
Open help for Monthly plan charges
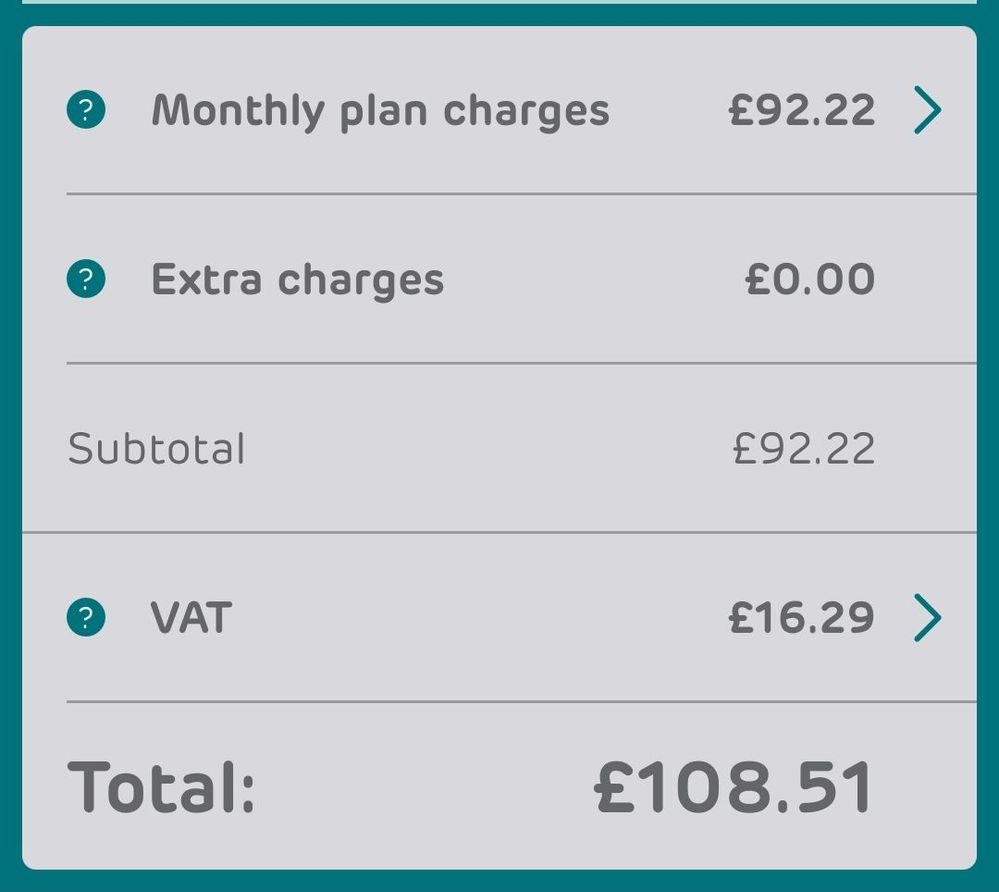[86, 110]
